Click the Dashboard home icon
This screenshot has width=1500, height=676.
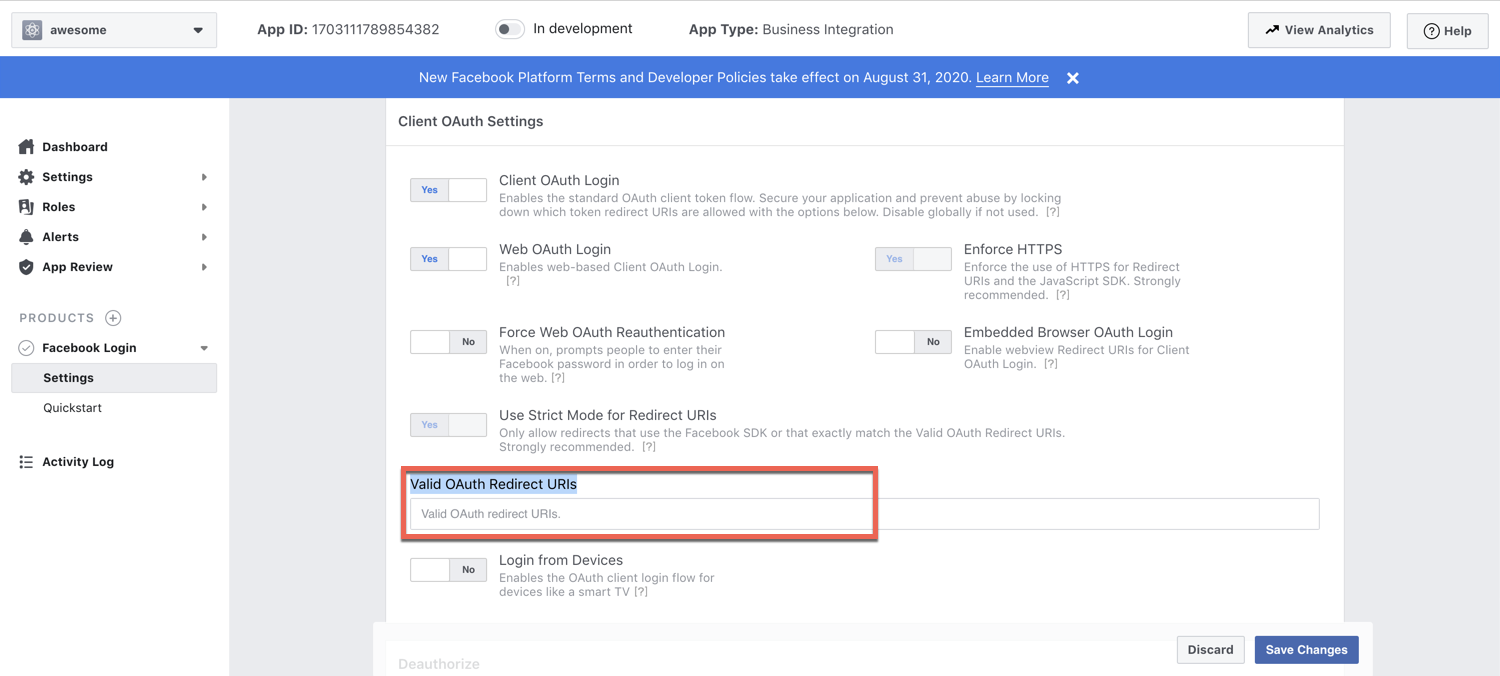[26, 147]
